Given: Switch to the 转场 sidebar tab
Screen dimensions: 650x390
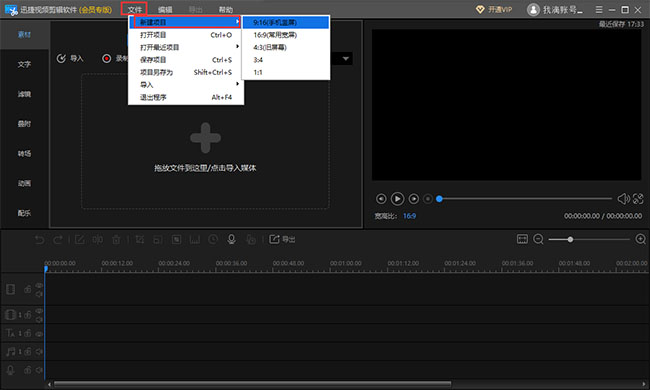Looking at the screenshot, I should [x=24, y=153].
